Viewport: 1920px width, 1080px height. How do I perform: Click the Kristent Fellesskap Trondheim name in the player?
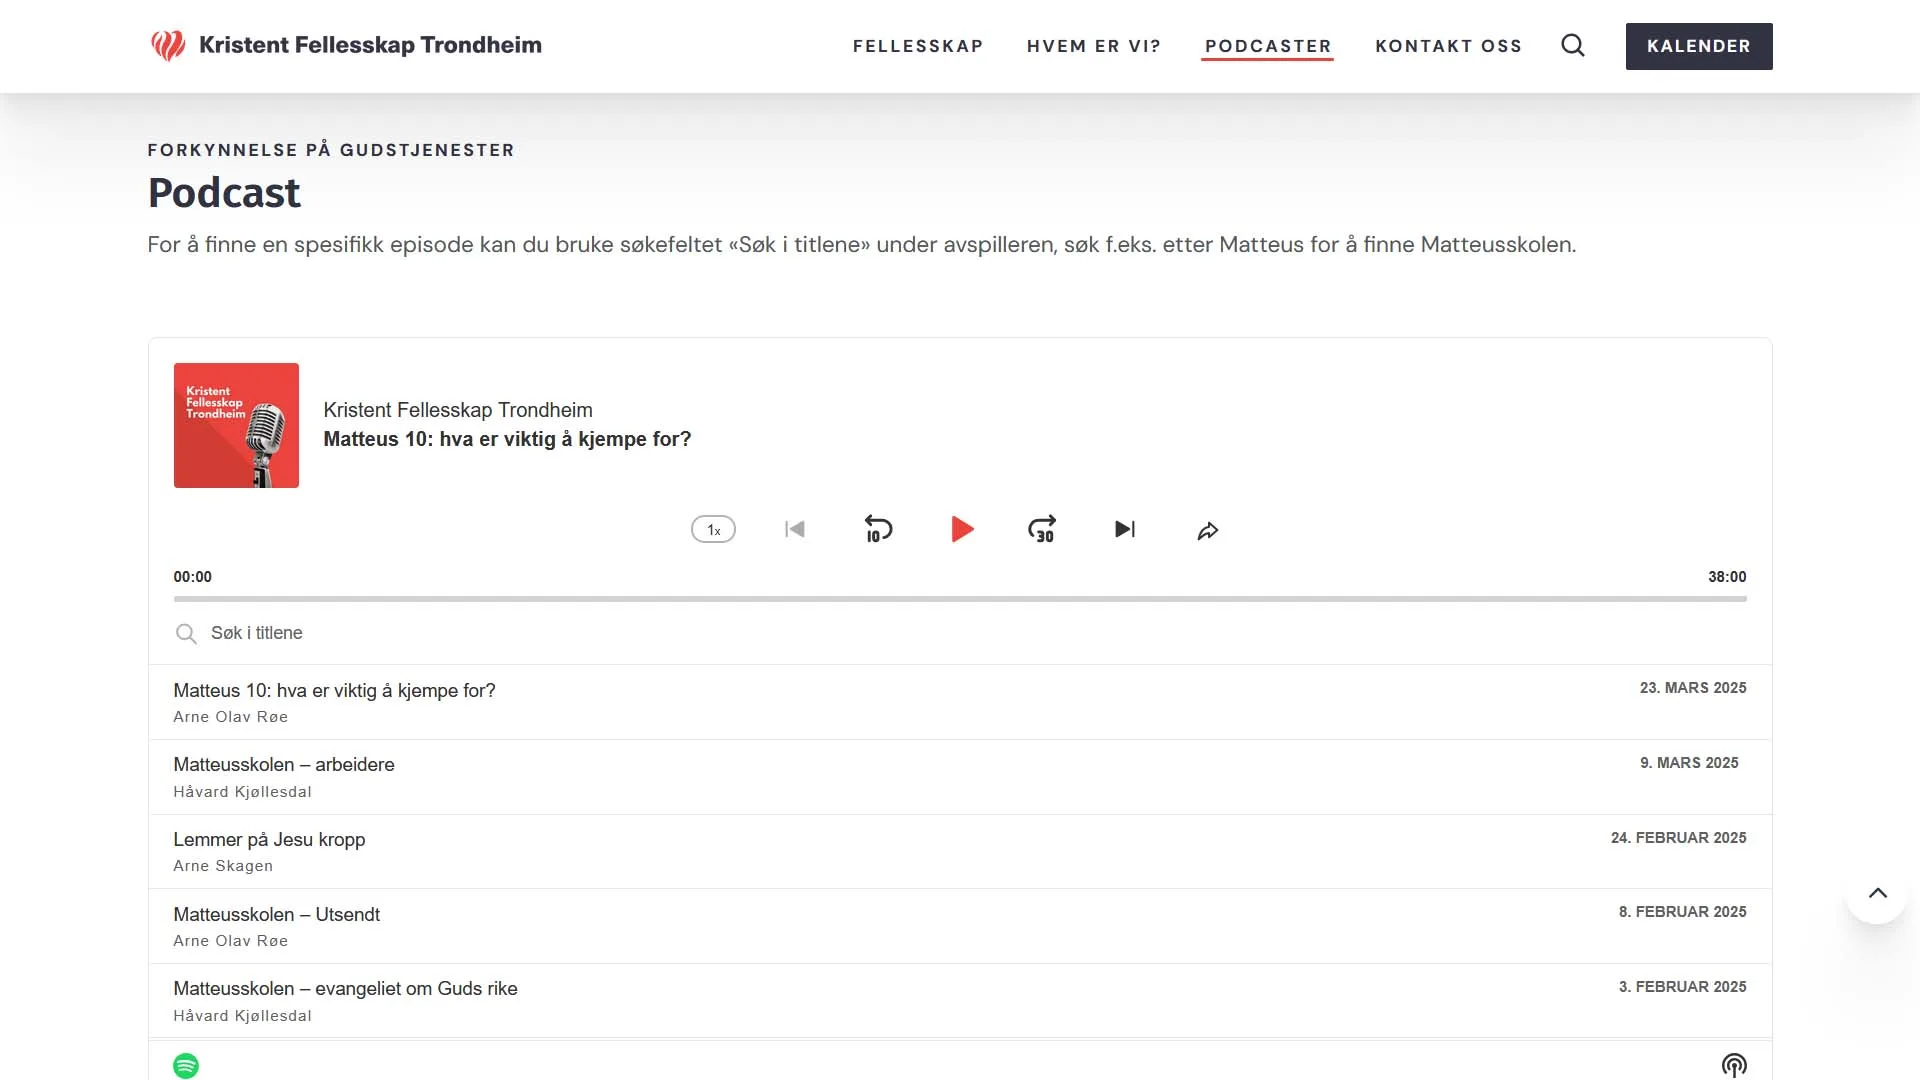pyautogui.click(x=458, y=410)
